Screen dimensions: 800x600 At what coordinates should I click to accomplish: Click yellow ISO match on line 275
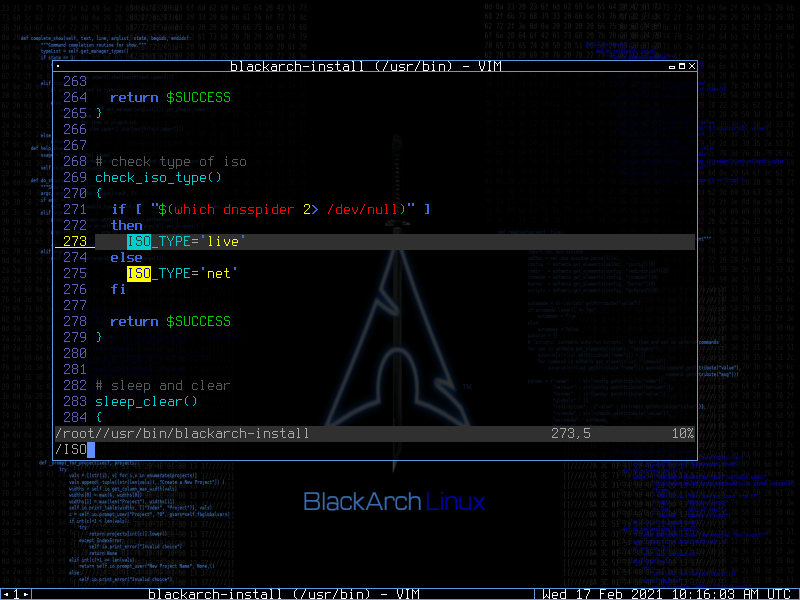pyautogui.click(x=139, y=273)
